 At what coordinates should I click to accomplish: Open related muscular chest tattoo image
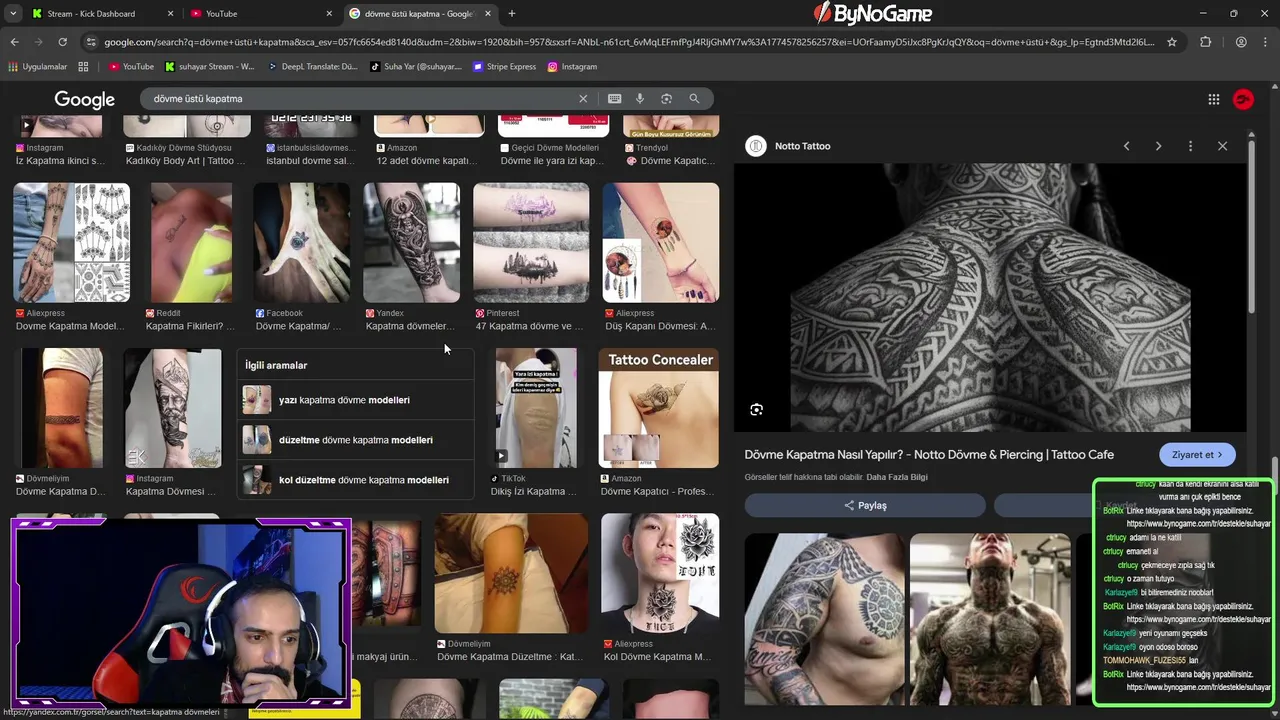(989, 619)
